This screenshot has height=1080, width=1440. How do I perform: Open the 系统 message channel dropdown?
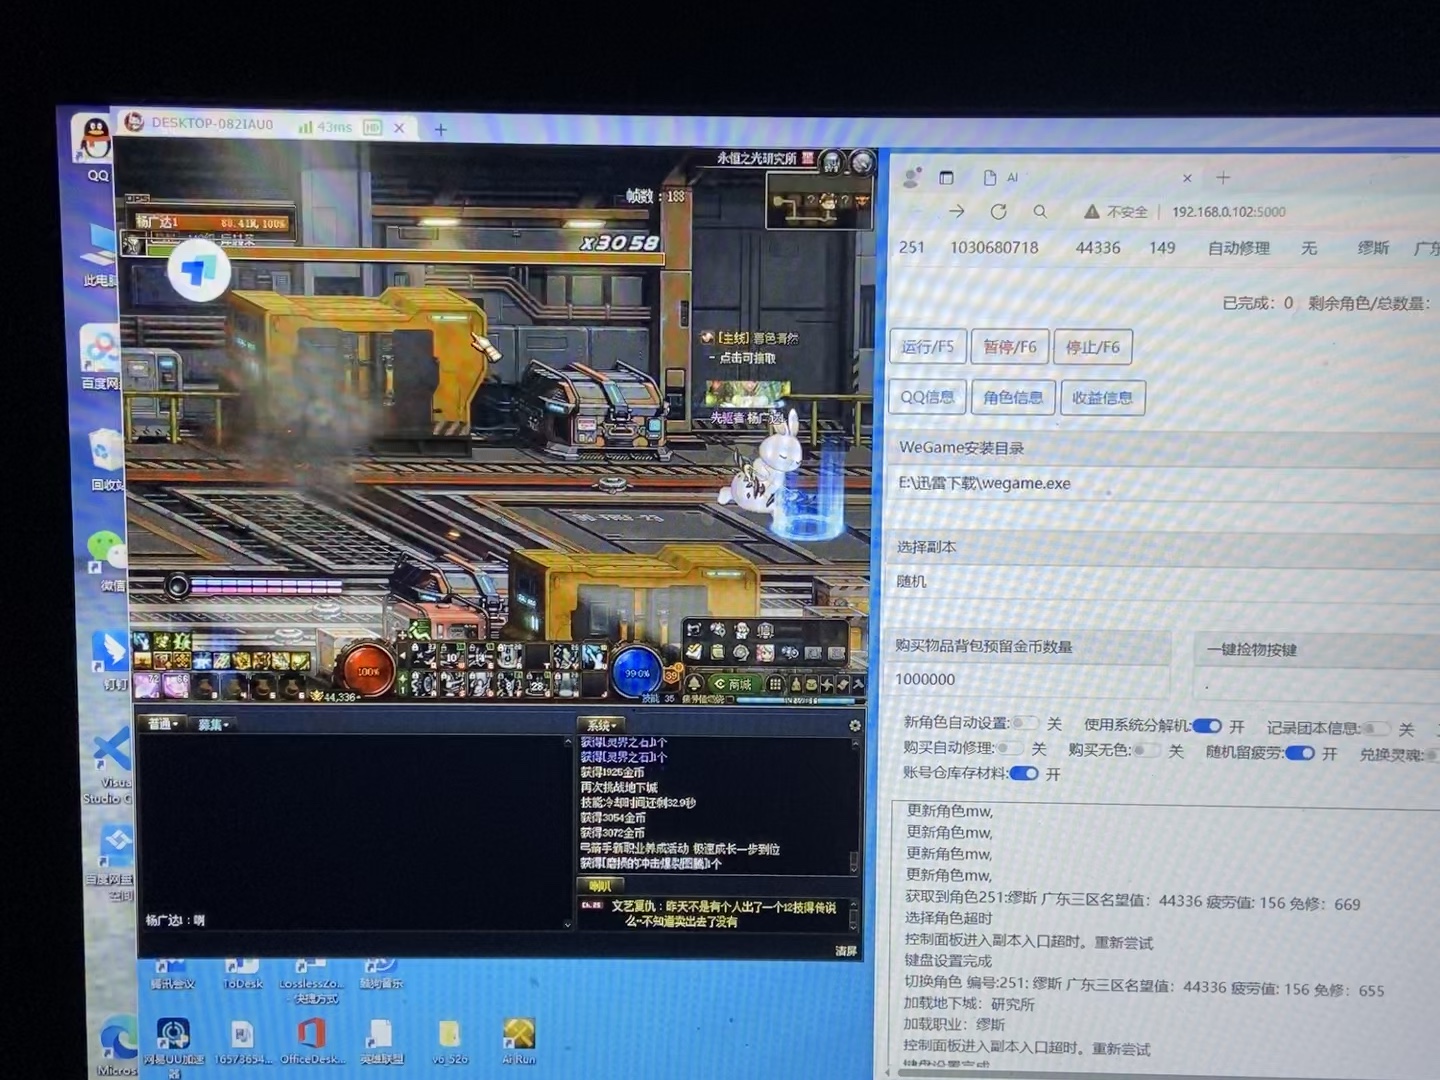pos(601,725)
